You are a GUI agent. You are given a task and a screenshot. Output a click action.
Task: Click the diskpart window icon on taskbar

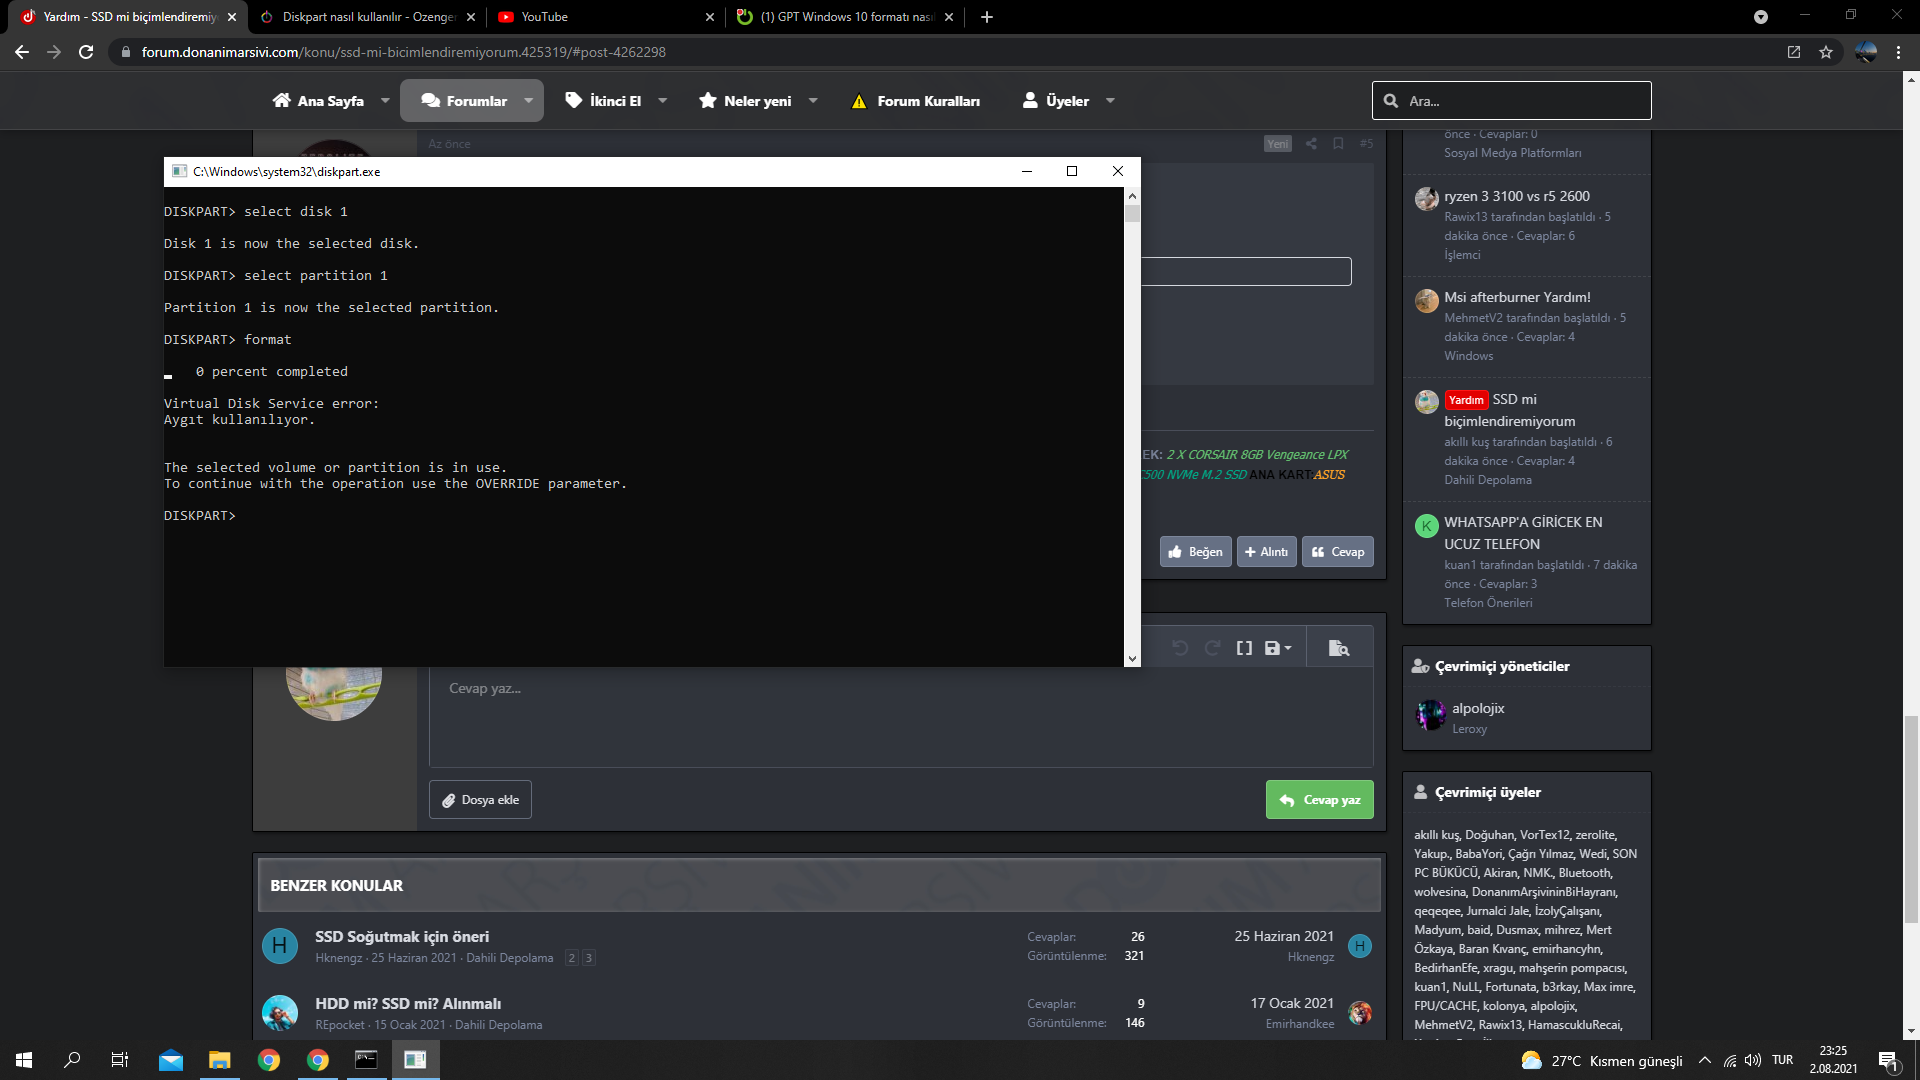pos(415,1060)
